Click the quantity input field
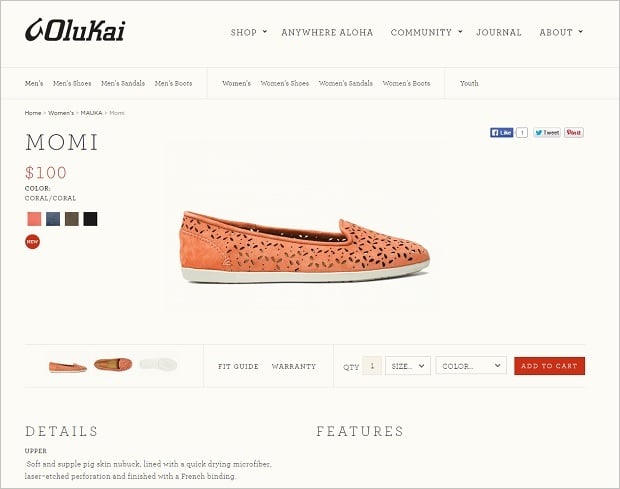This screenshot has width=620, height=489. tap(372, 366)
